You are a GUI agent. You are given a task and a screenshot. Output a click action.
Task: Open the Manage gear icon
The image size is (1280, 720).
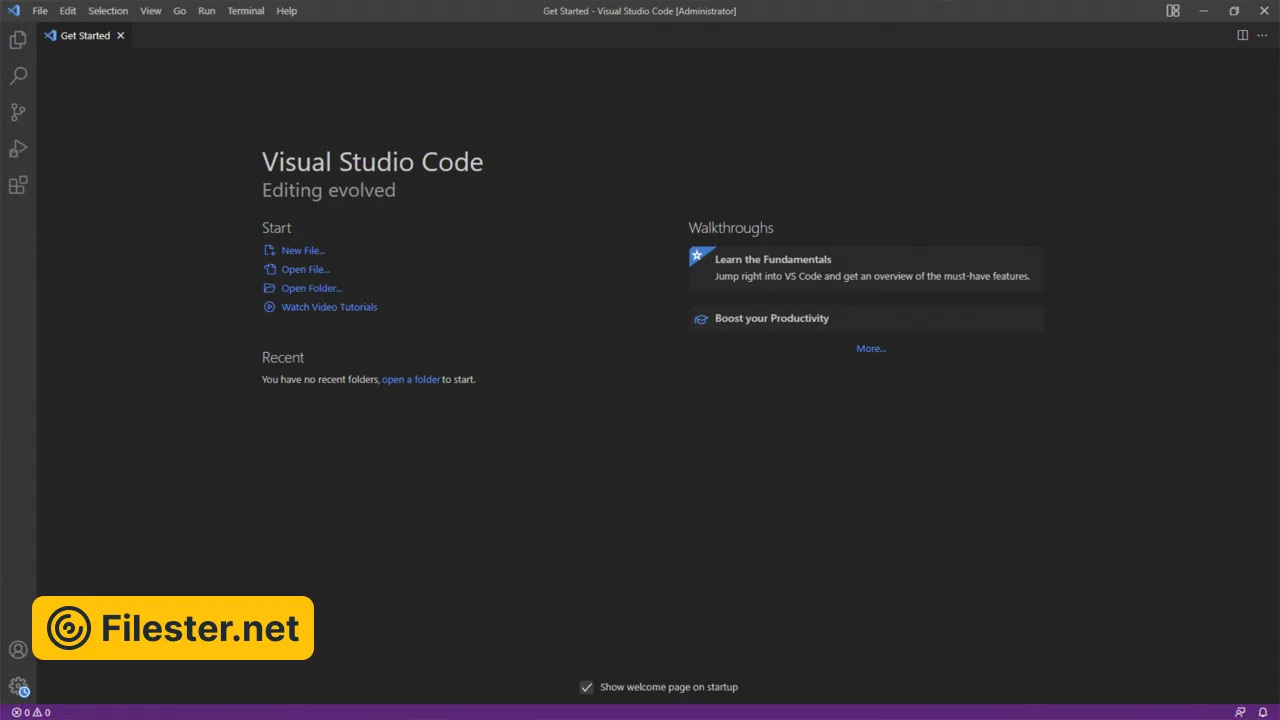(18, 686)
